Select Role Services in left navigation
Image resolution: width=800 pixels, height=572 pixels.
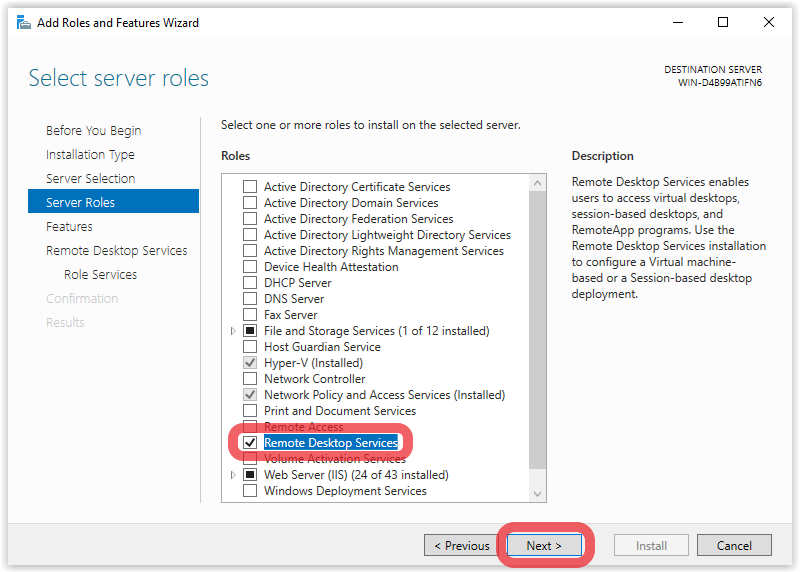(101, 275)
